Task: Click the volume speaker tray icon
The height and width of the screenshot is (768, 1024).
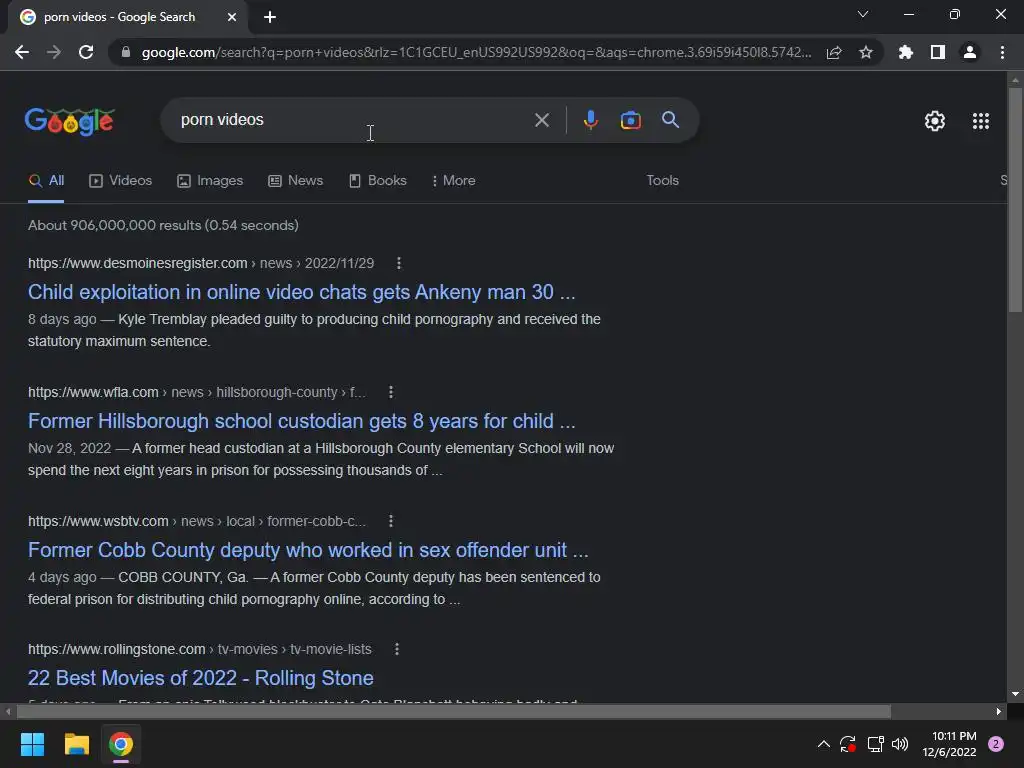Action: tap(900, 744)
